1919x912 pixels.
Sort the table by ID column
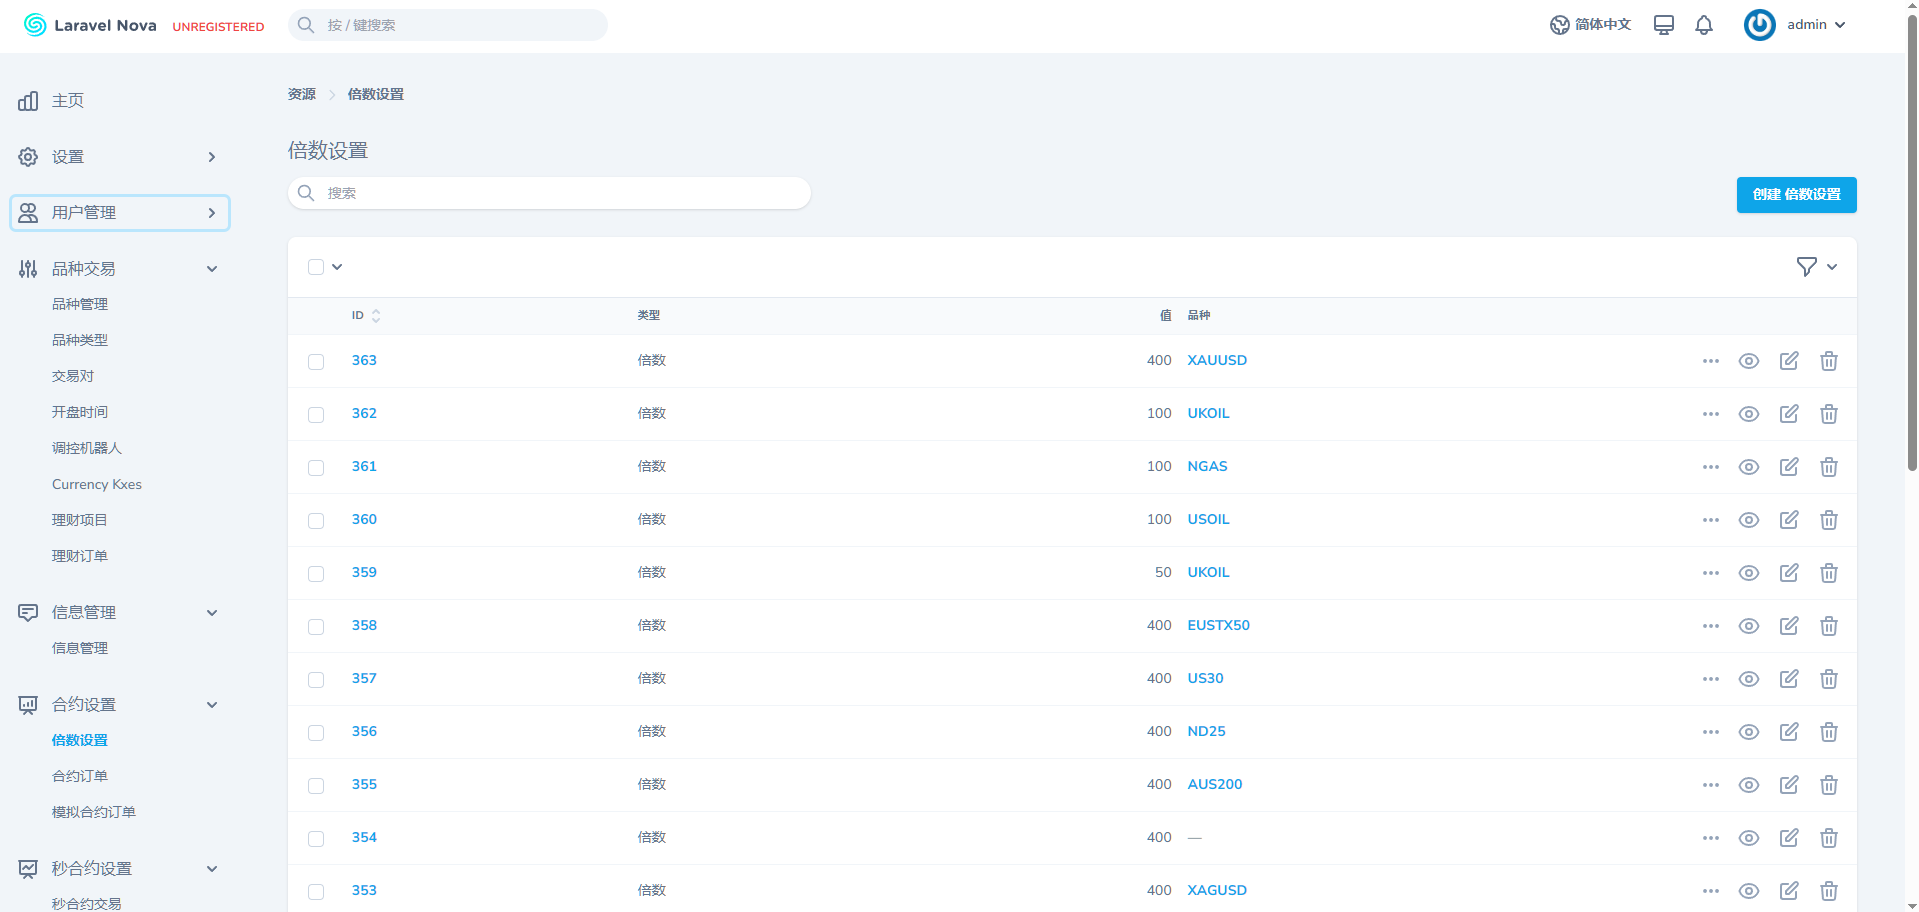366,315
